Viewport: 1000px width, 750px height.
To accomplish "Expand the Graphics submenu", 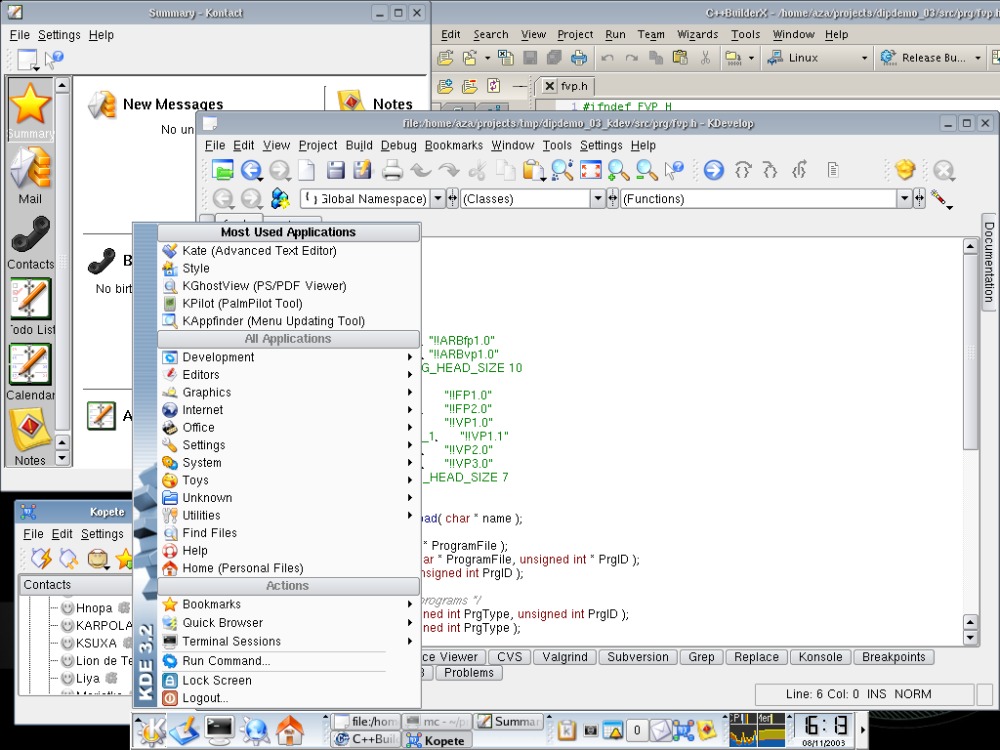I will (288, 392).
